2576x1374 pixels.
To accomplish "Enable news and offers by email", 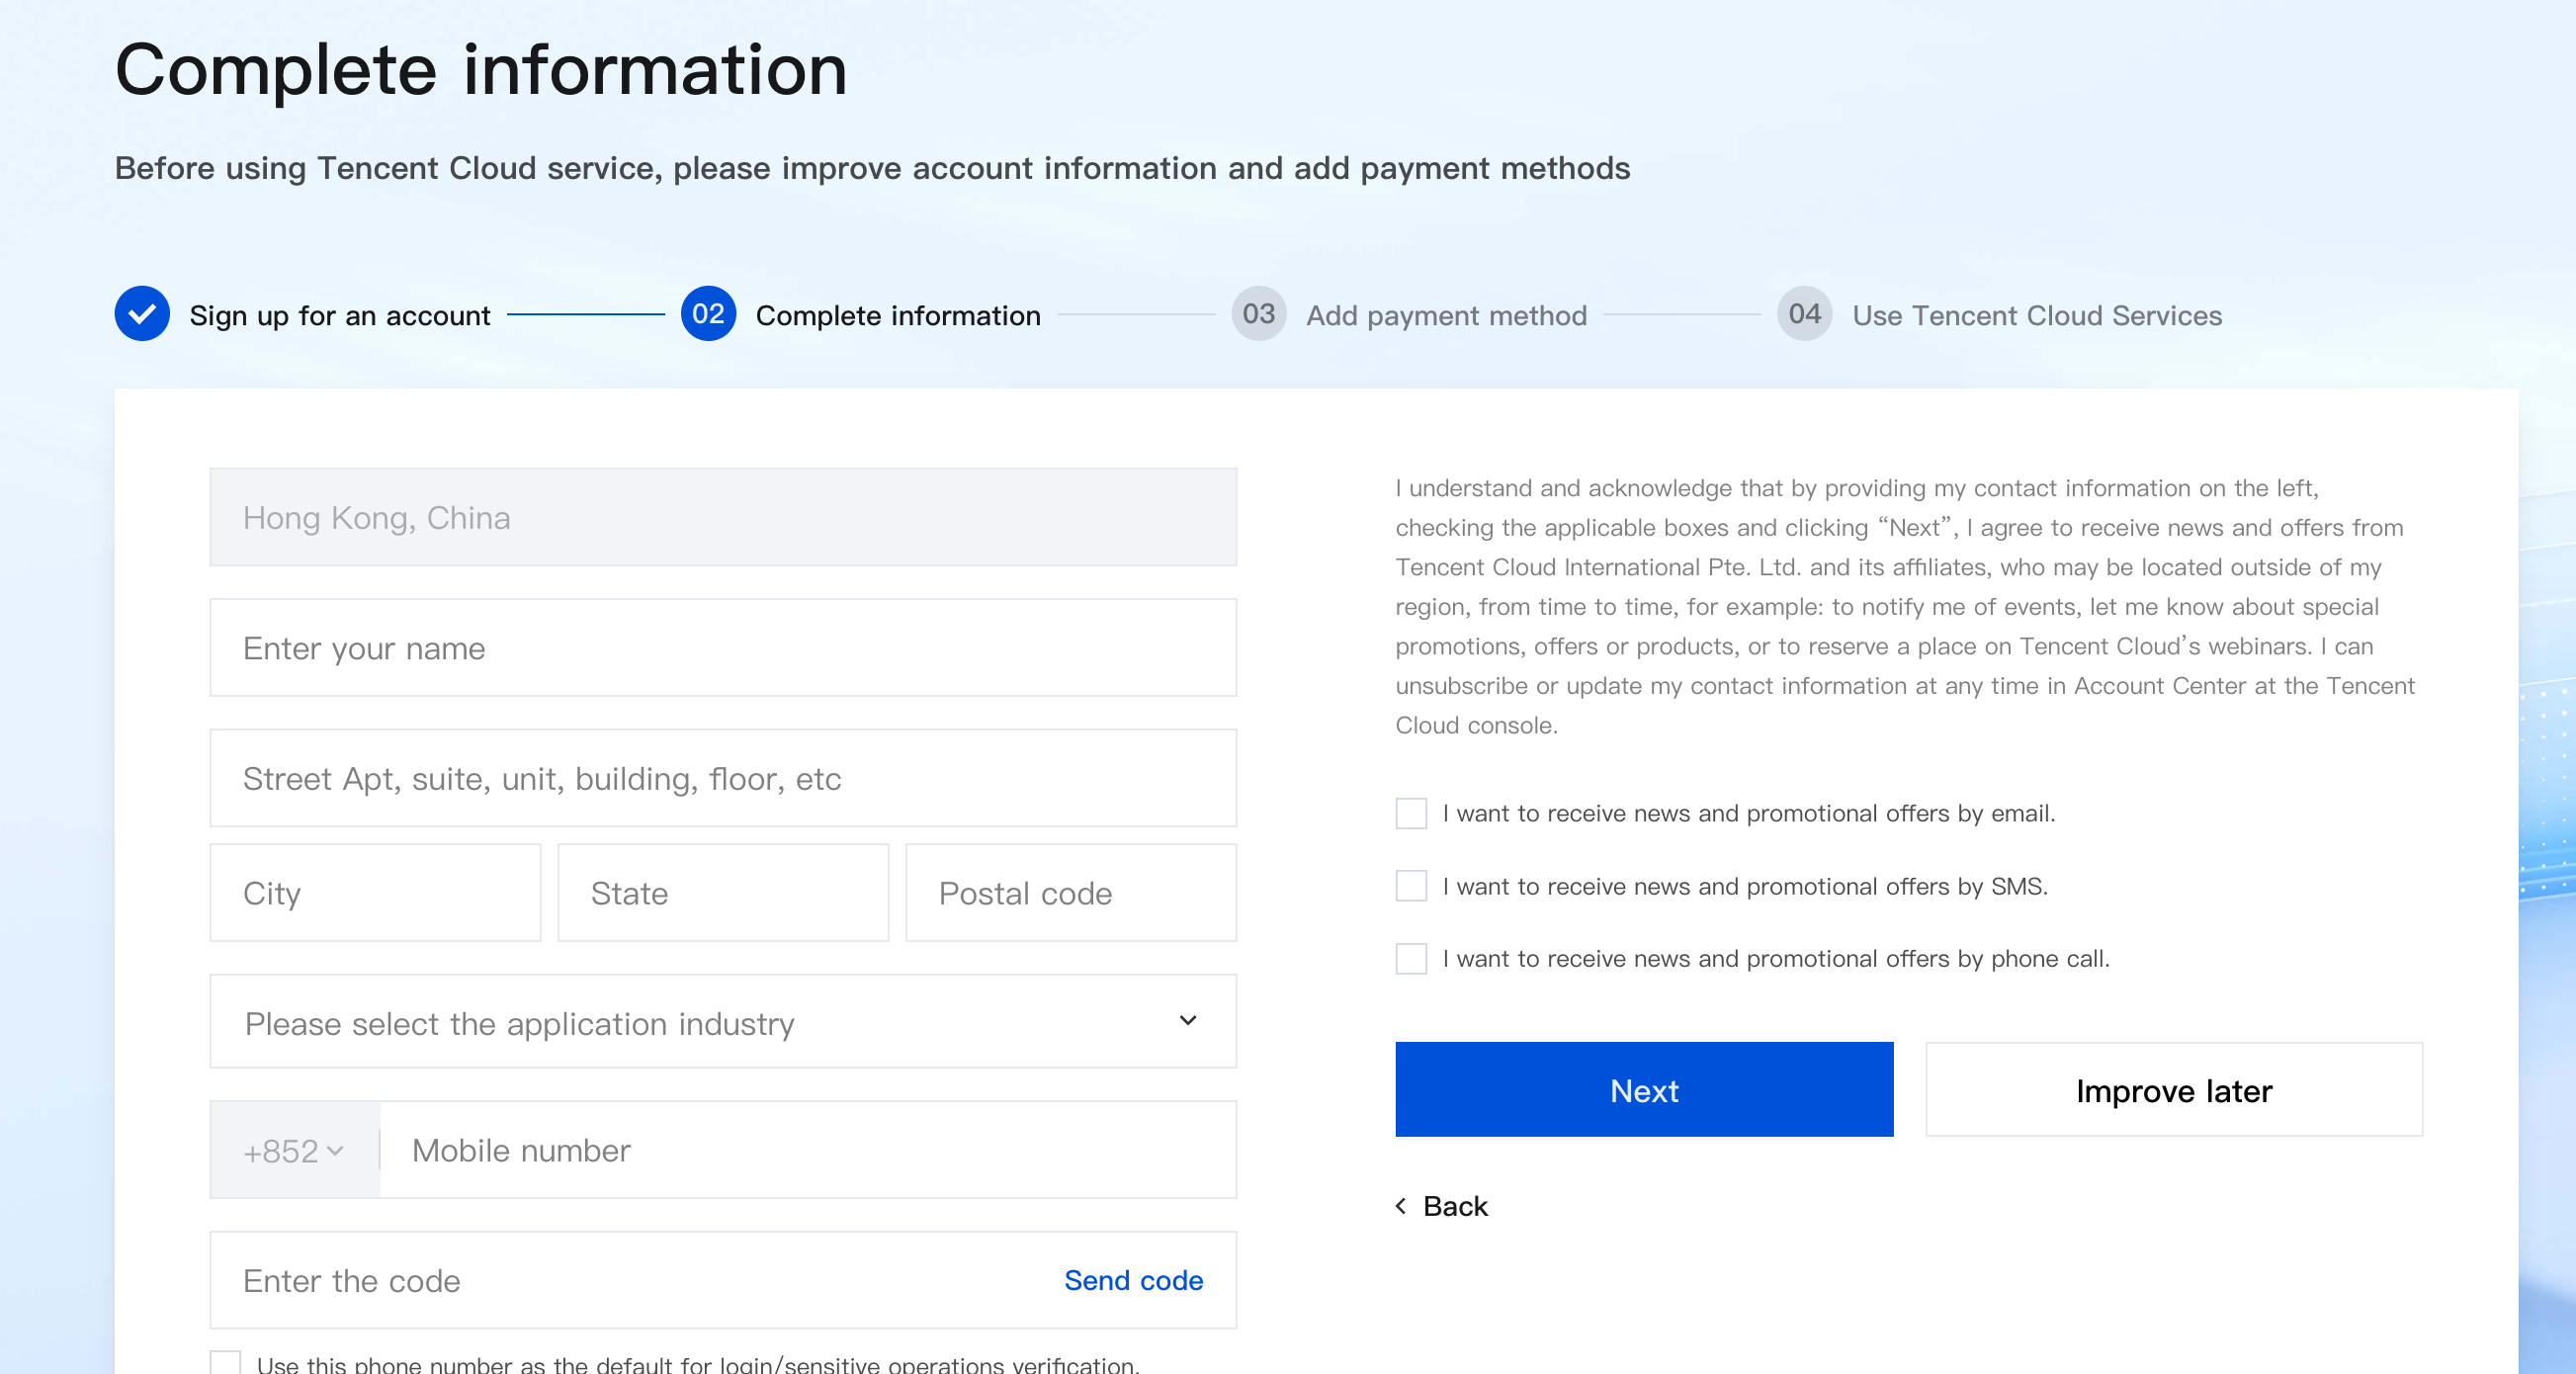I will coord(1411,813).
